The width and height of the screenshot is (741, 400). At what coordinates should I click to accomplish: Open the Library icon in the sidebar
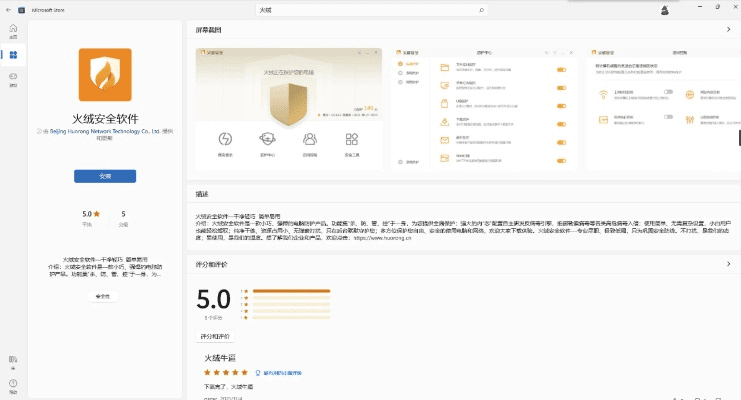[x=13, y=362]
